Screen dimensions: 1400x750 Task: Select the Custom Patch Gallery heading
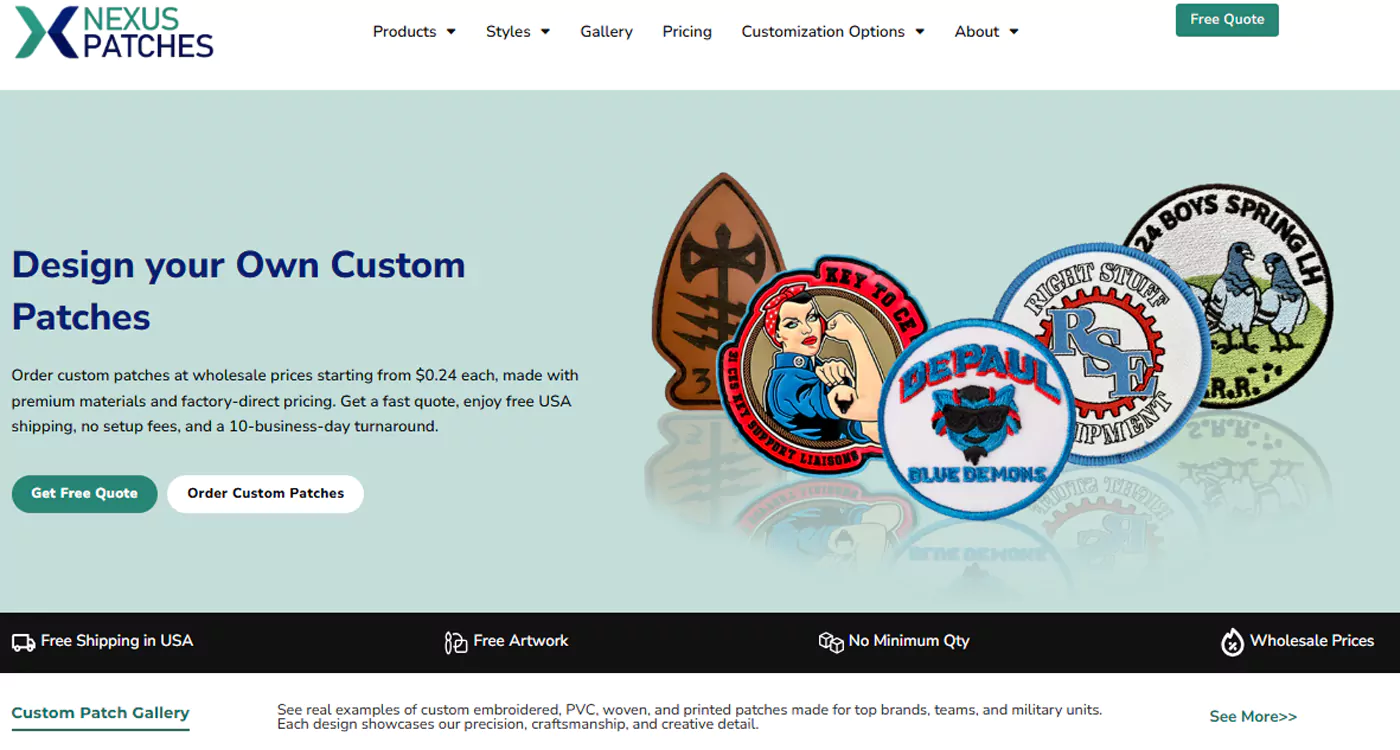tap(100, 713)
